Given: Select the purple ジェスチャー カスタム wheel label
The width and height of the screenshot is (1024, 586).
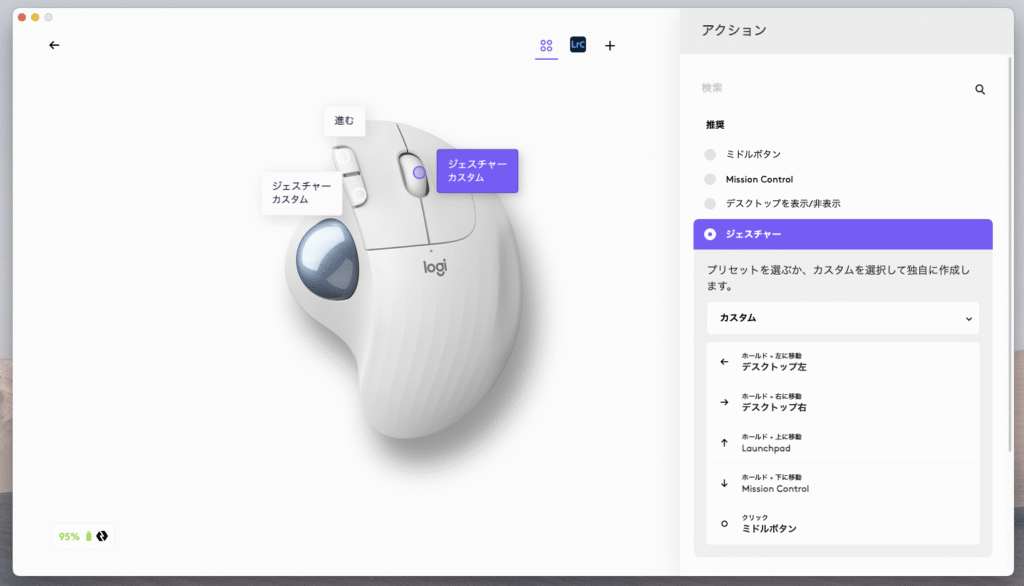Looking at the screenshot, I should (477, 171).
